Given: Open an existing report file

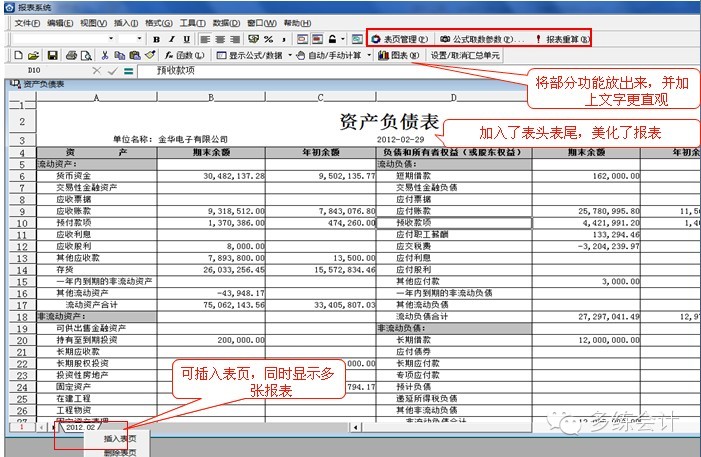Looking at the screenshot, I should (33, 55).
